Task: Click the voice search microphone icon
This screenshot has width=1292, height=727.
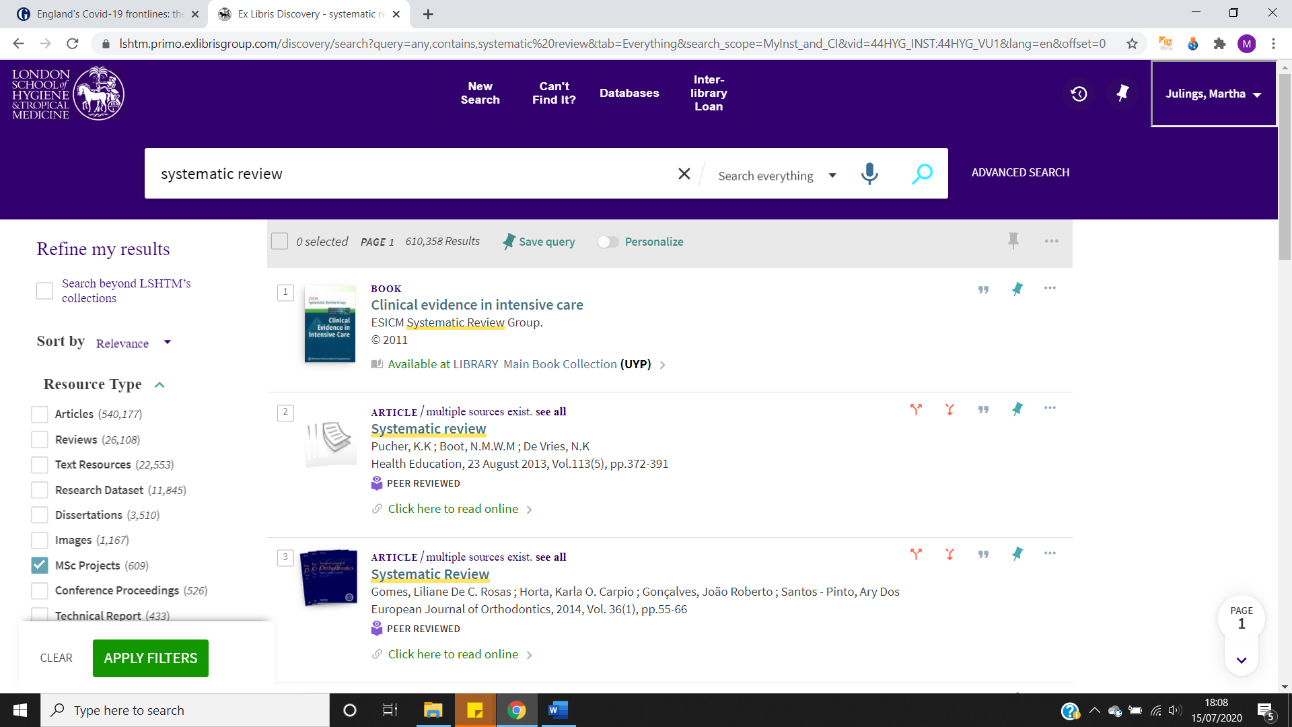Action: point(869,174)
